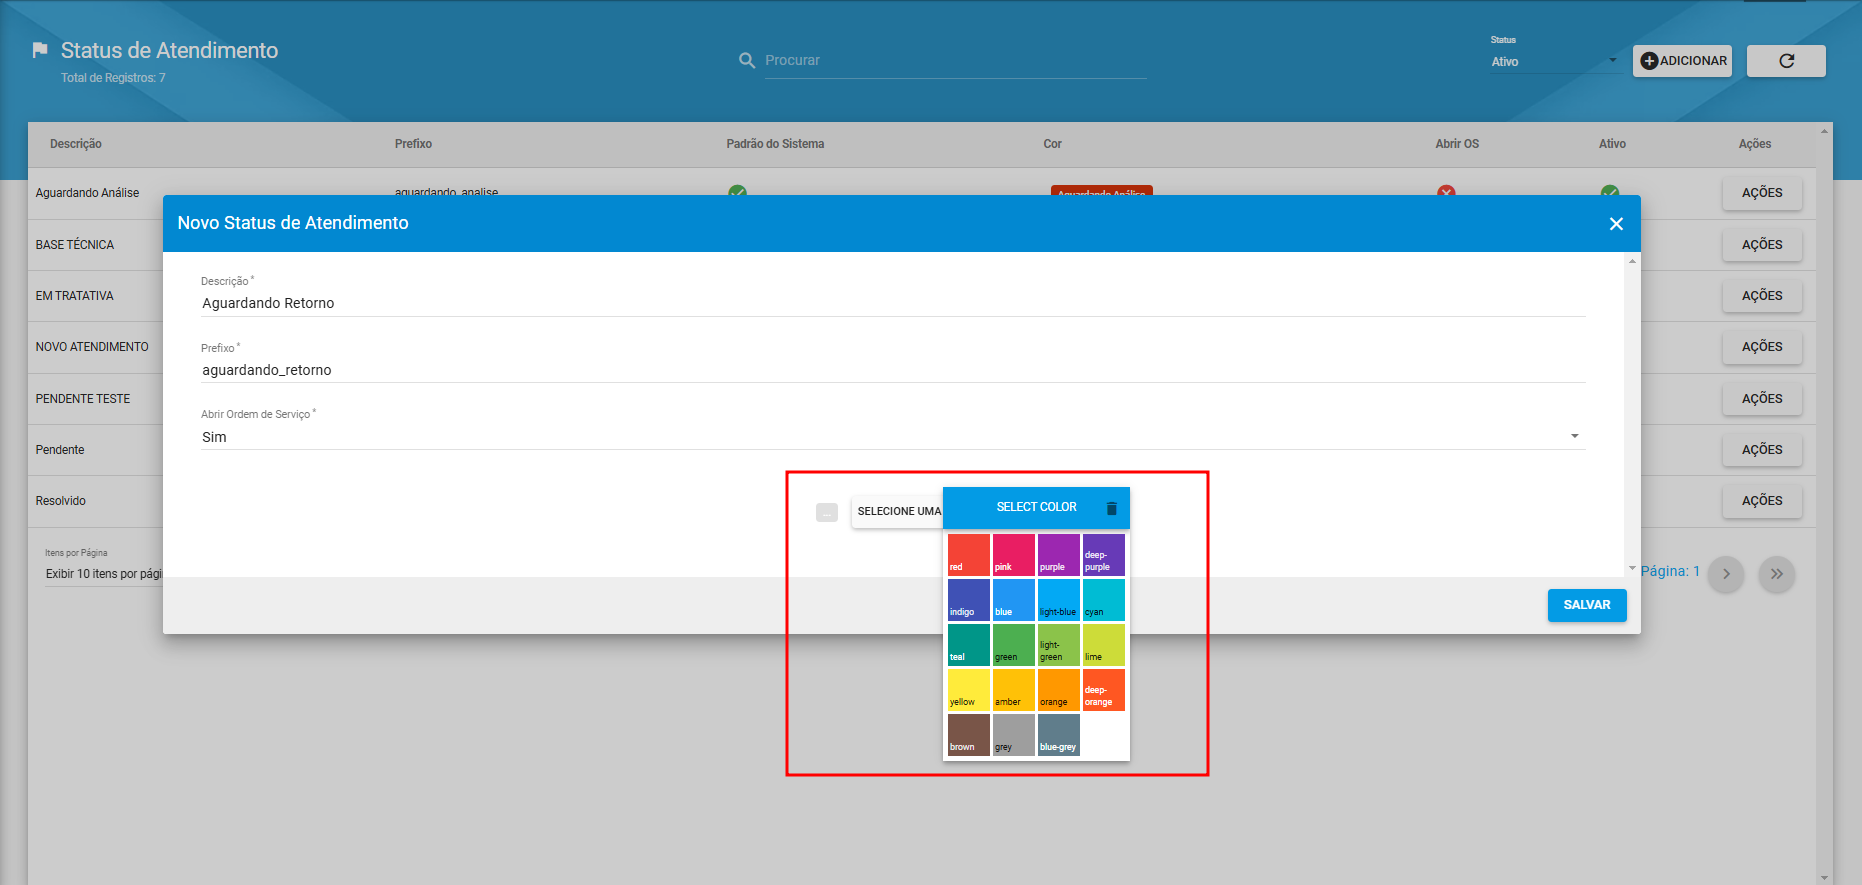
Task: Pick the orange color swatch
Action: click(x=1059, y=690)
